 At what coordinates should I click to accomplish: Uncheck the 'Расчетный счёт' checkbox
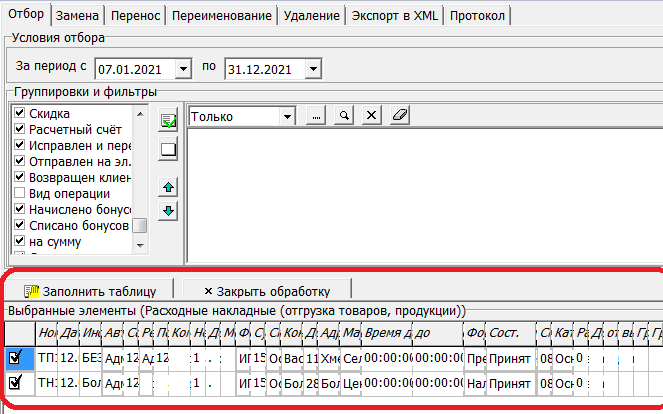(x=18, y=129)
